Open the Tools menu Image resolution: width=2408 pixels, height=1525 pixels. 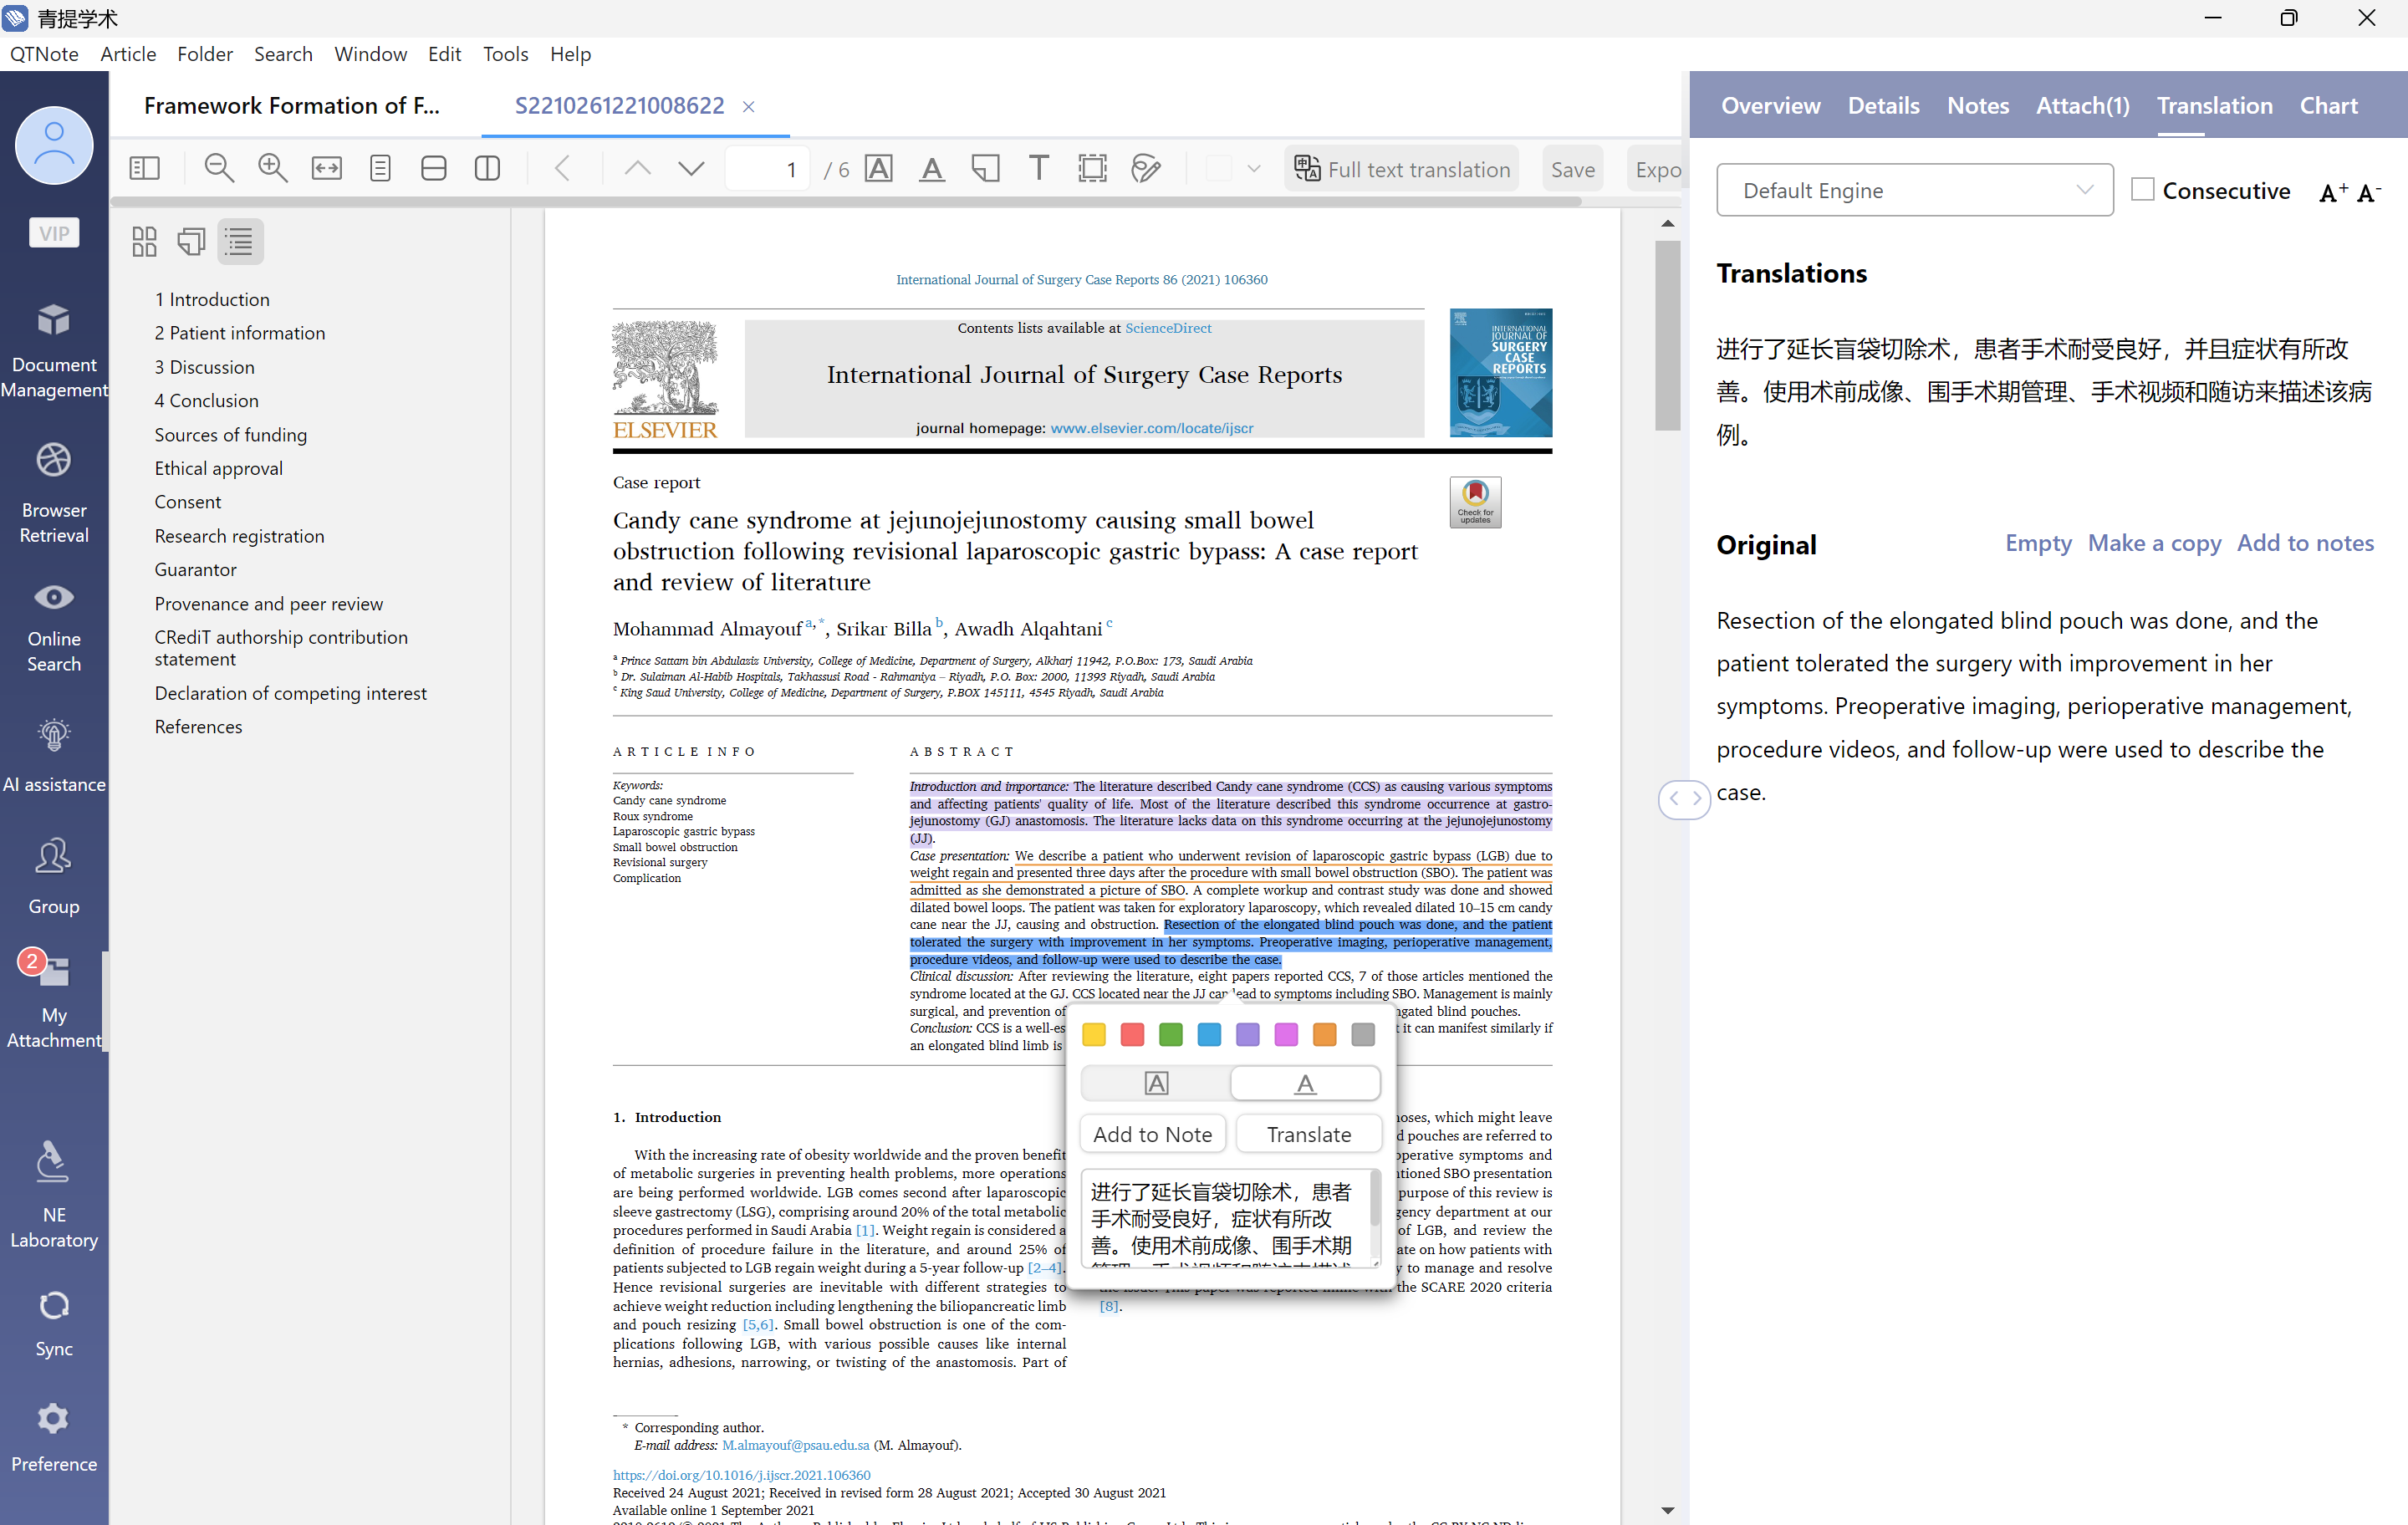pos(505,54)
